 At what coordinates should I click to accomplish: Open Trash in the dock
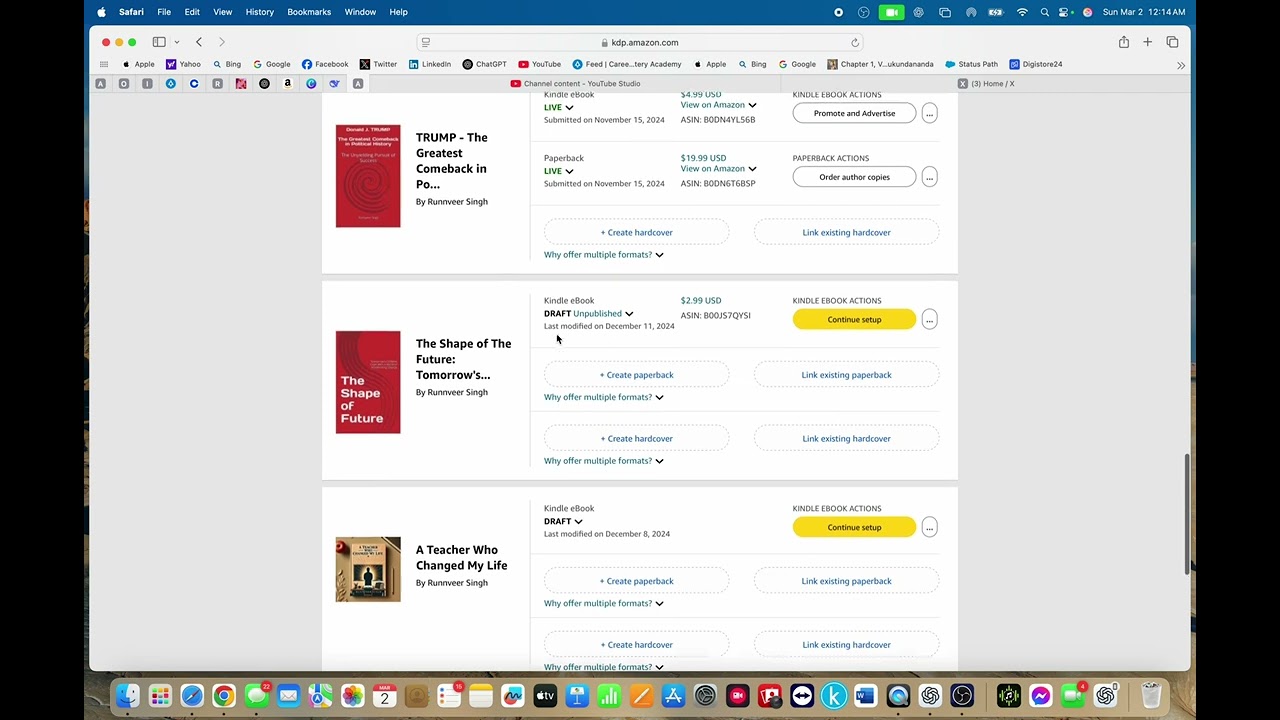click(x=1151, y=696)
